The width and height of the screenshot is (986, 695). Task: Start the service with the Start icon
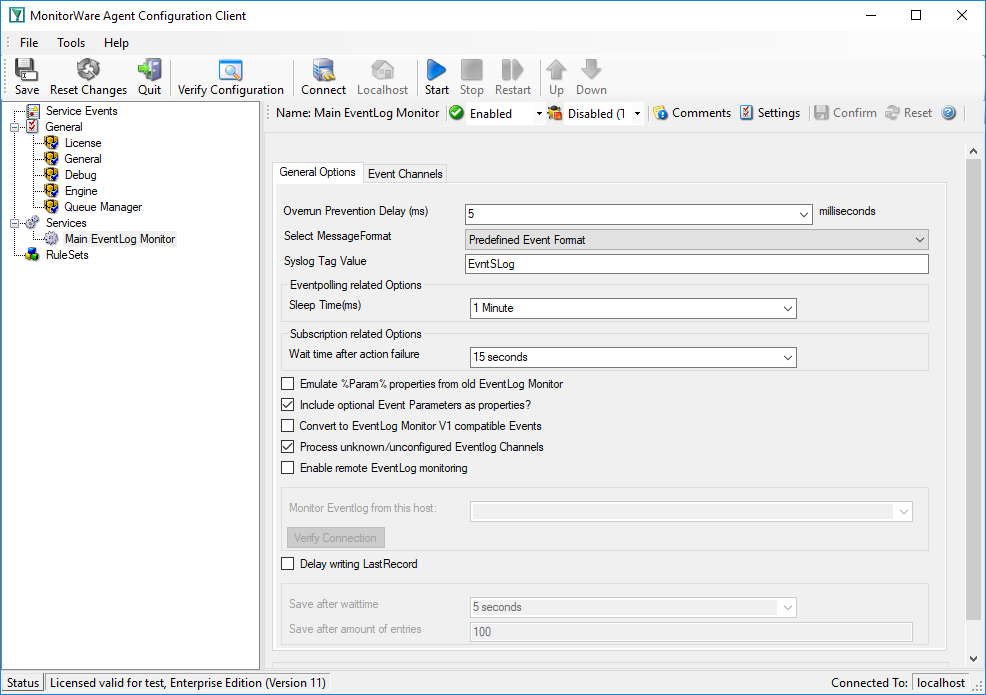point(436,70)
